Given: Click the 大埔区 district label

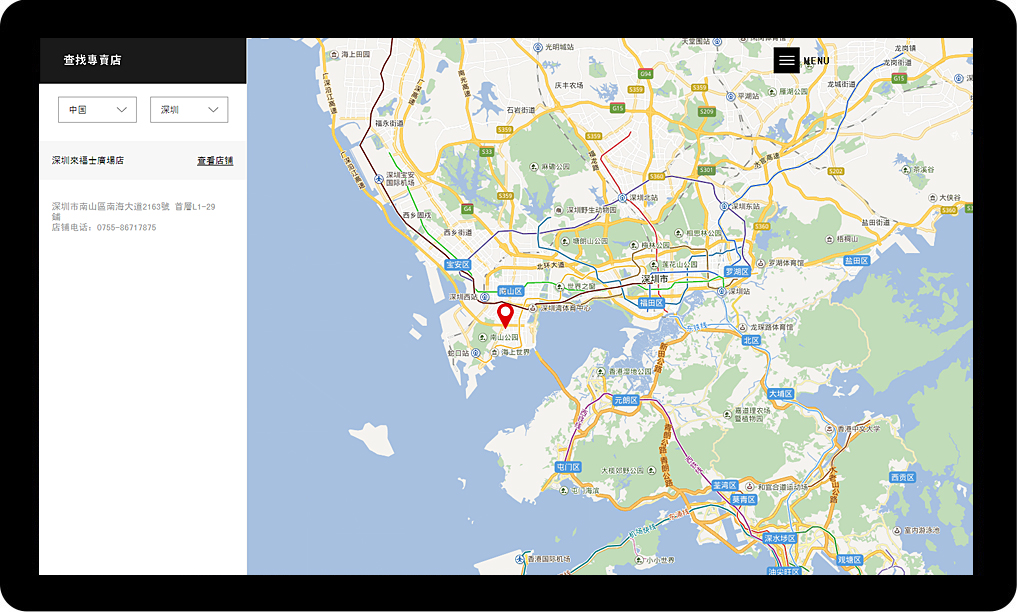Looking at the screenshot, I should pos(781,394).
